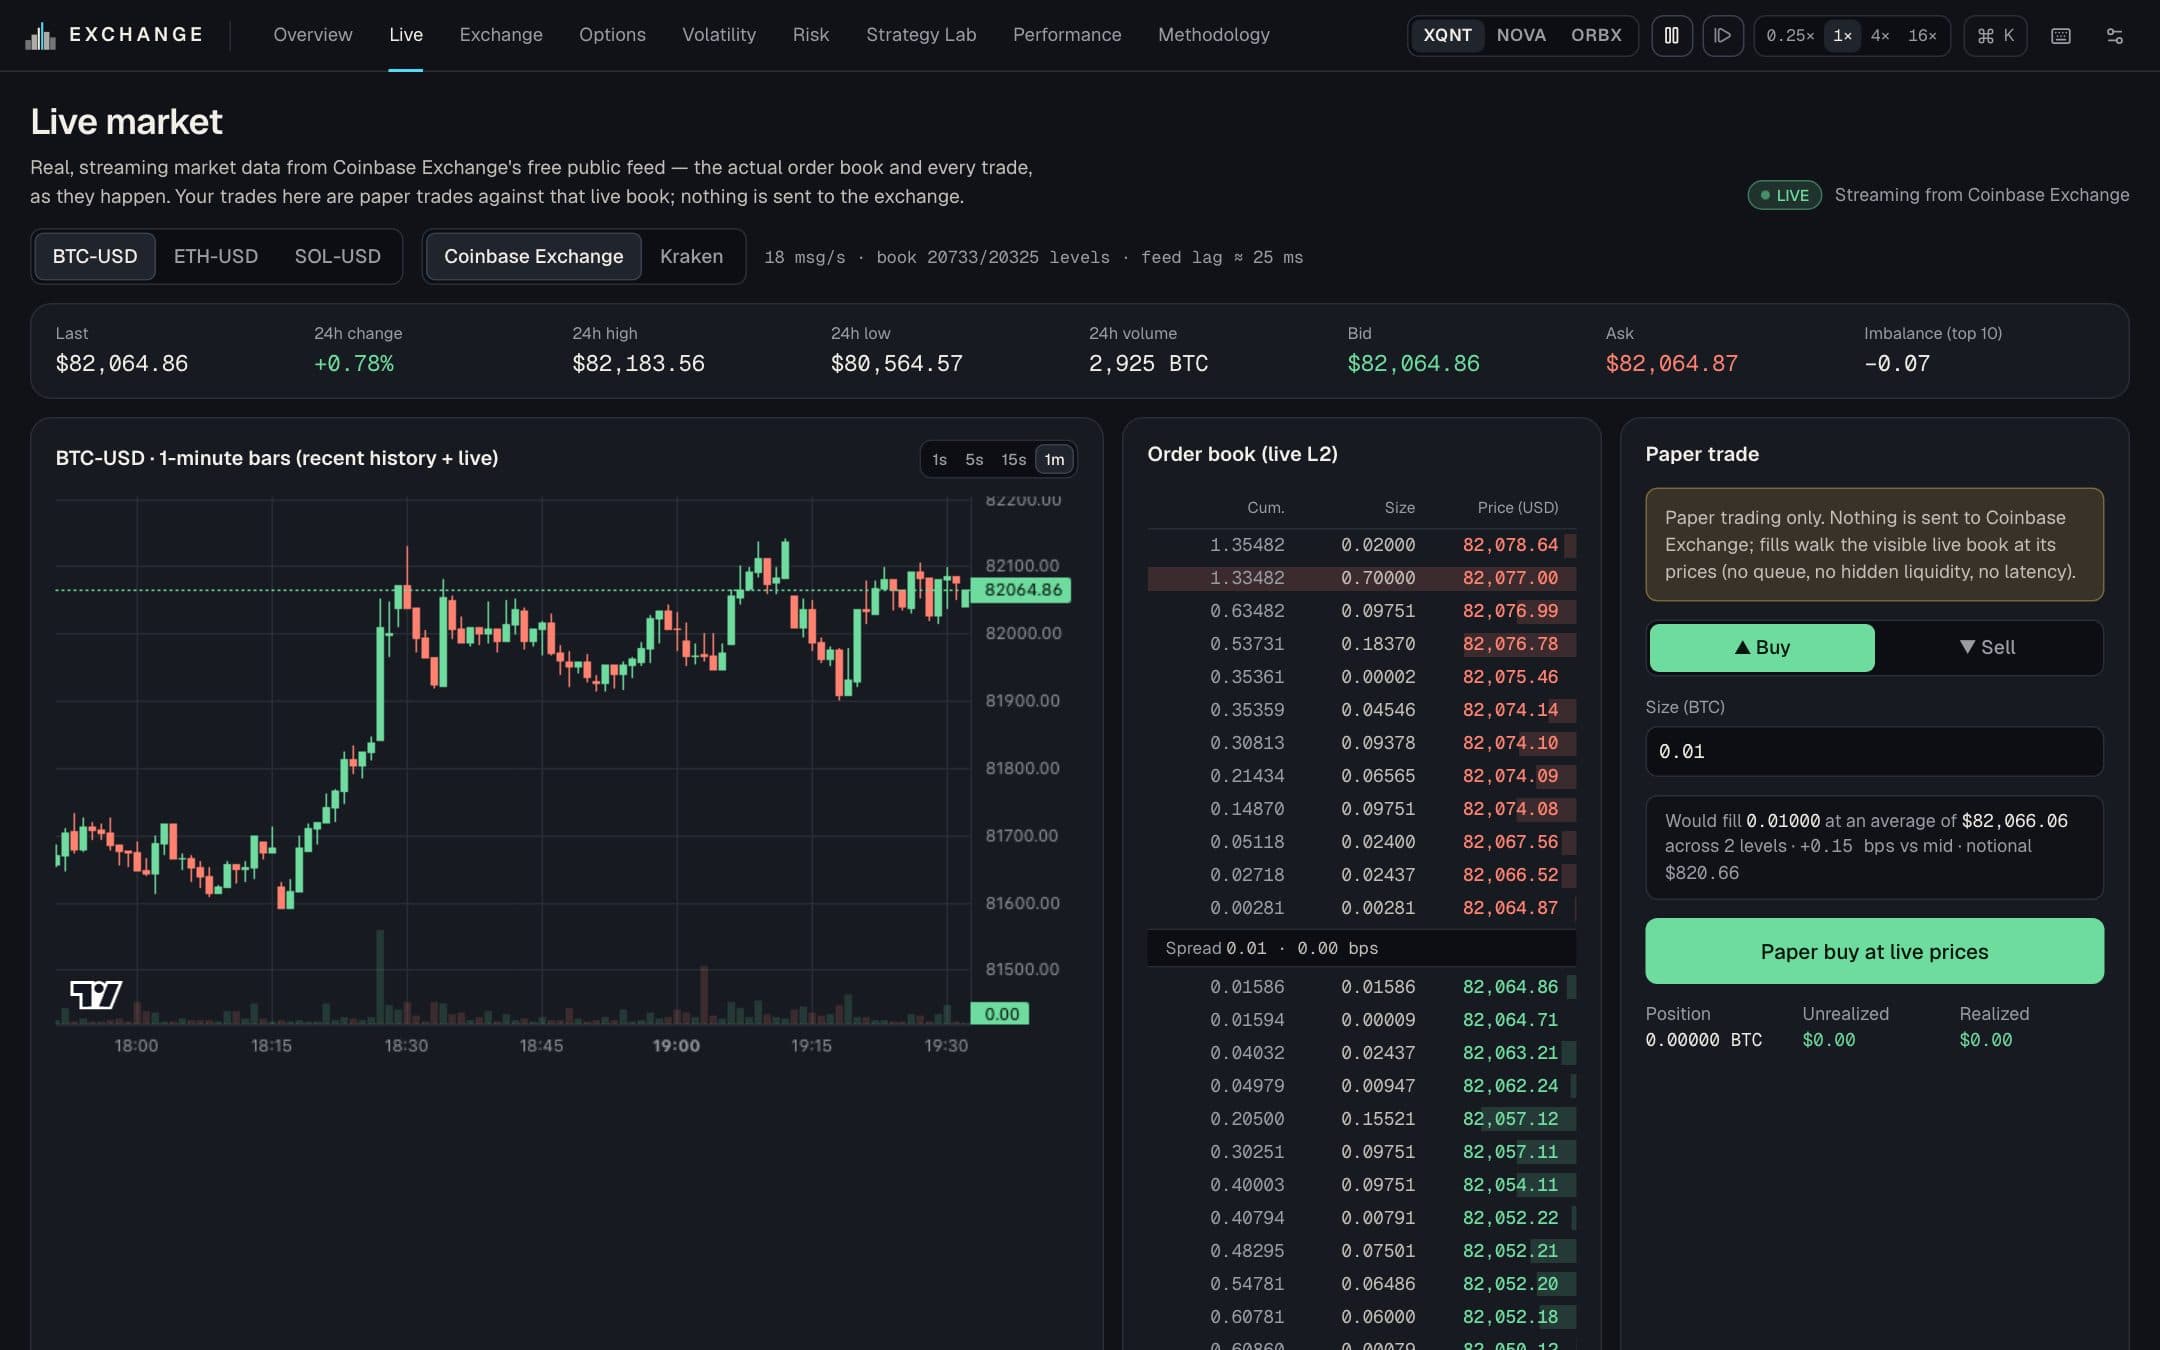This screenshot has width=2160, height=1350.
Task: Click the Spread 0.01 row
Action: pos(1361,948)
